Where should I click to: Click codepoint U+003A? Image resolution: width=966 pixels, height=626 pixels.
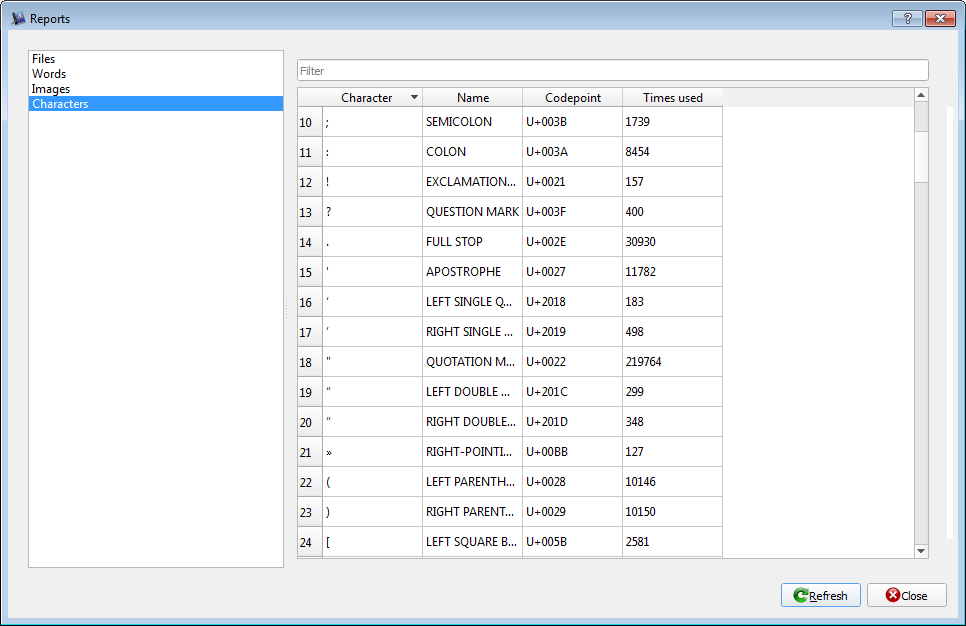click(x=572, y=152)
